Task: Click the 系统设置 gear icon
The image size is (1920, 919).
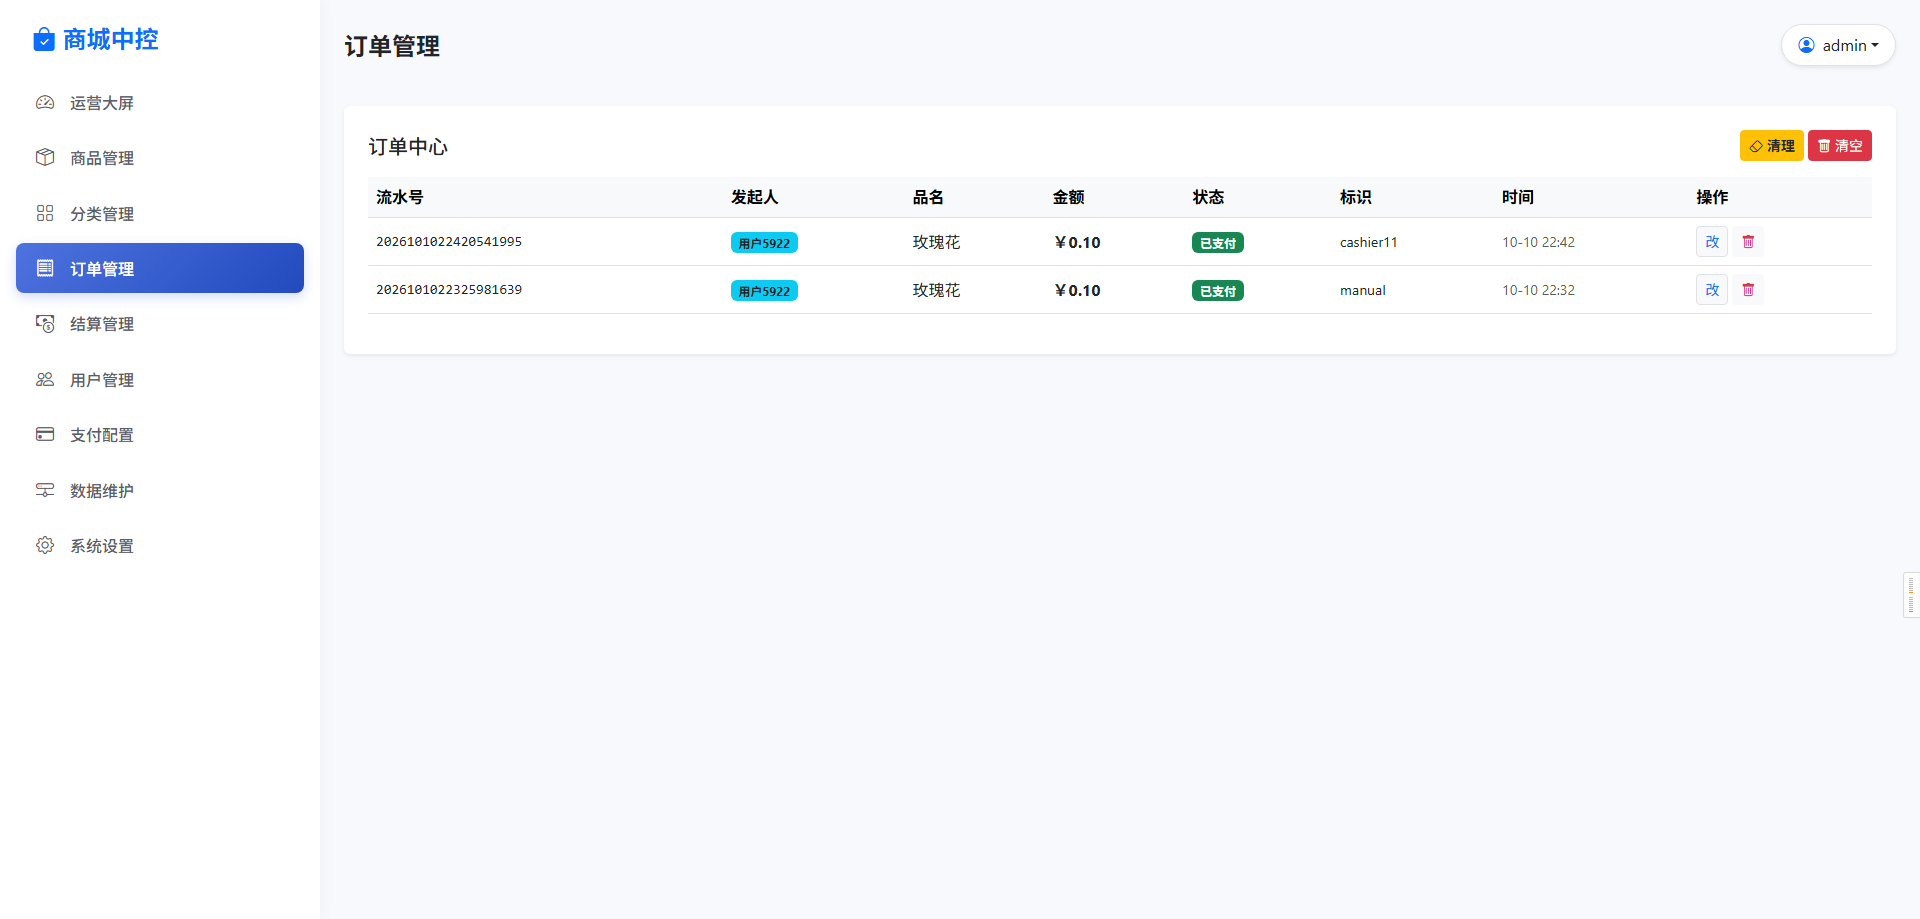Action: click(45, 545)
